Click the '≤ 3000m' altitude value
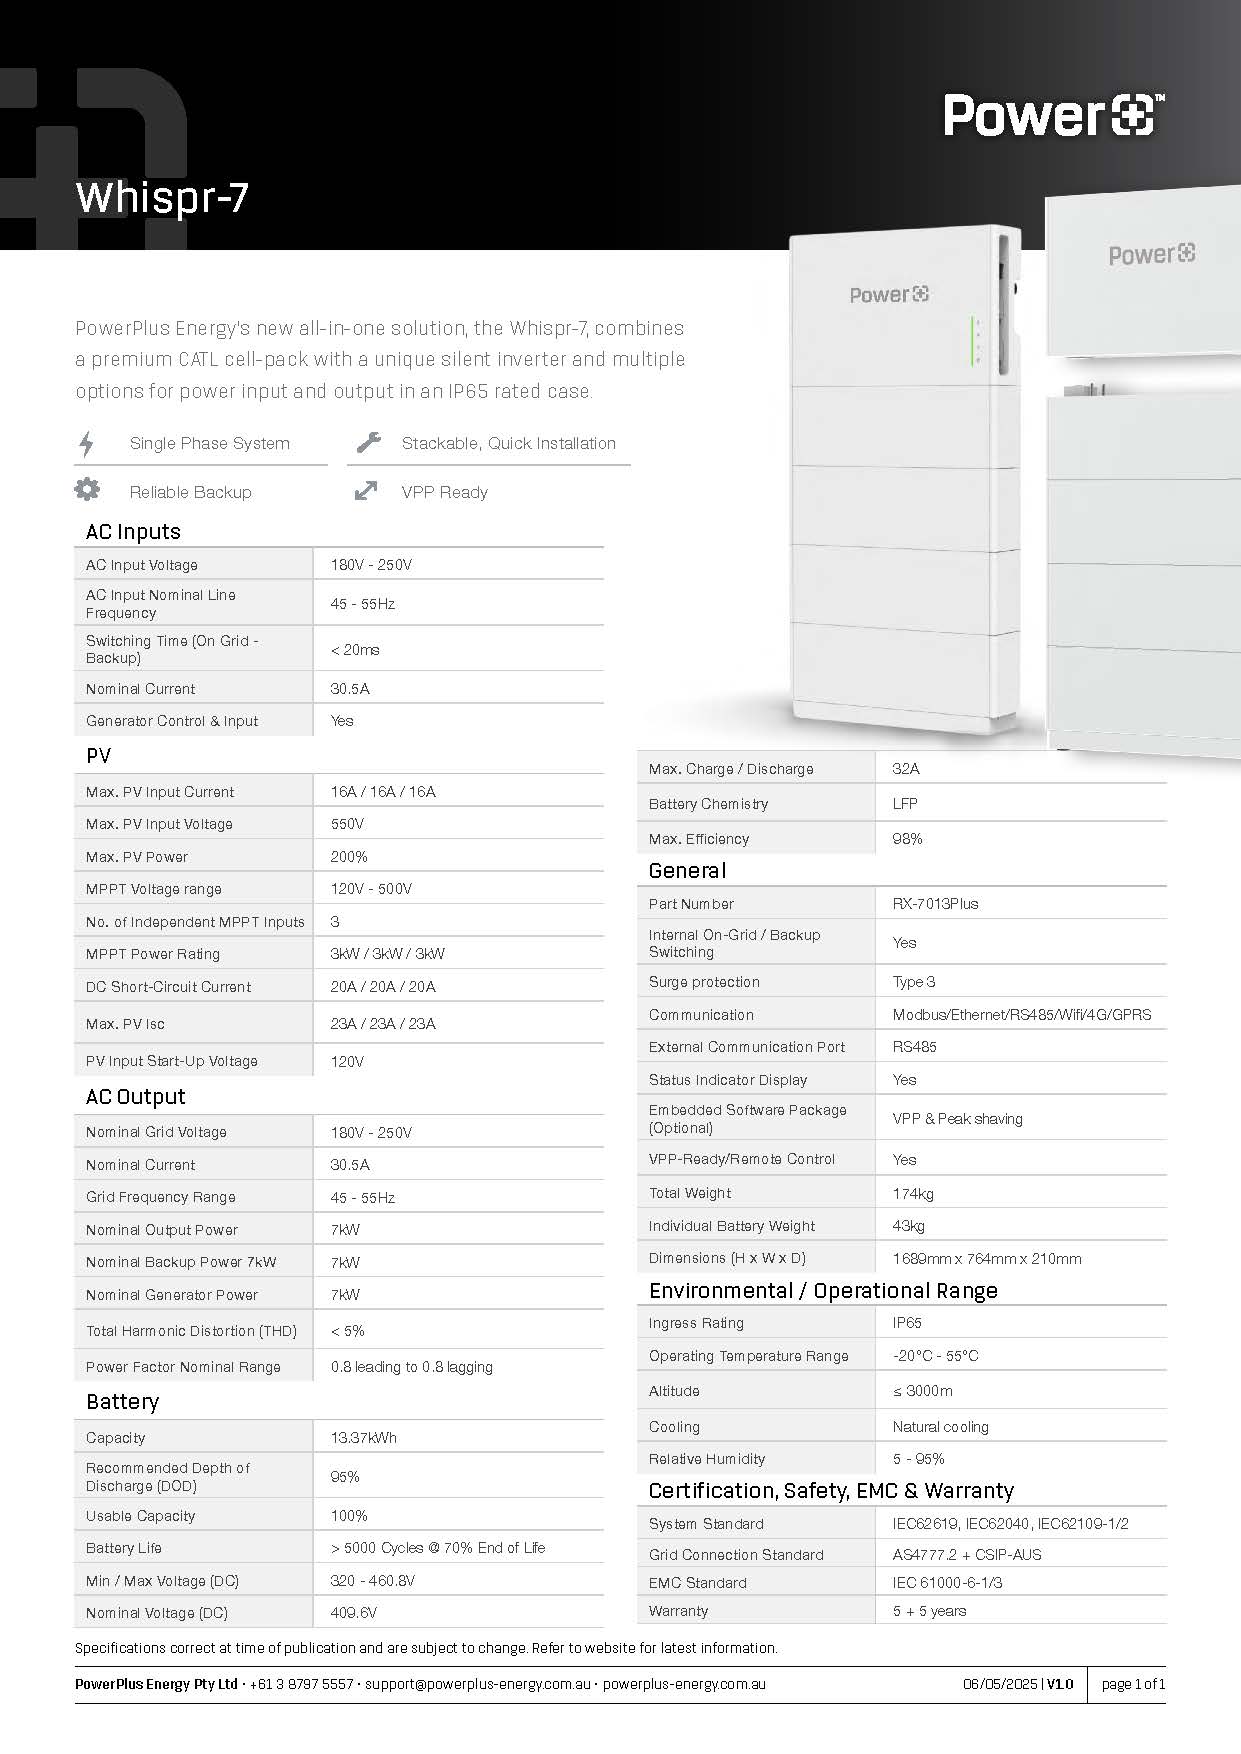 coord(923,1391)
